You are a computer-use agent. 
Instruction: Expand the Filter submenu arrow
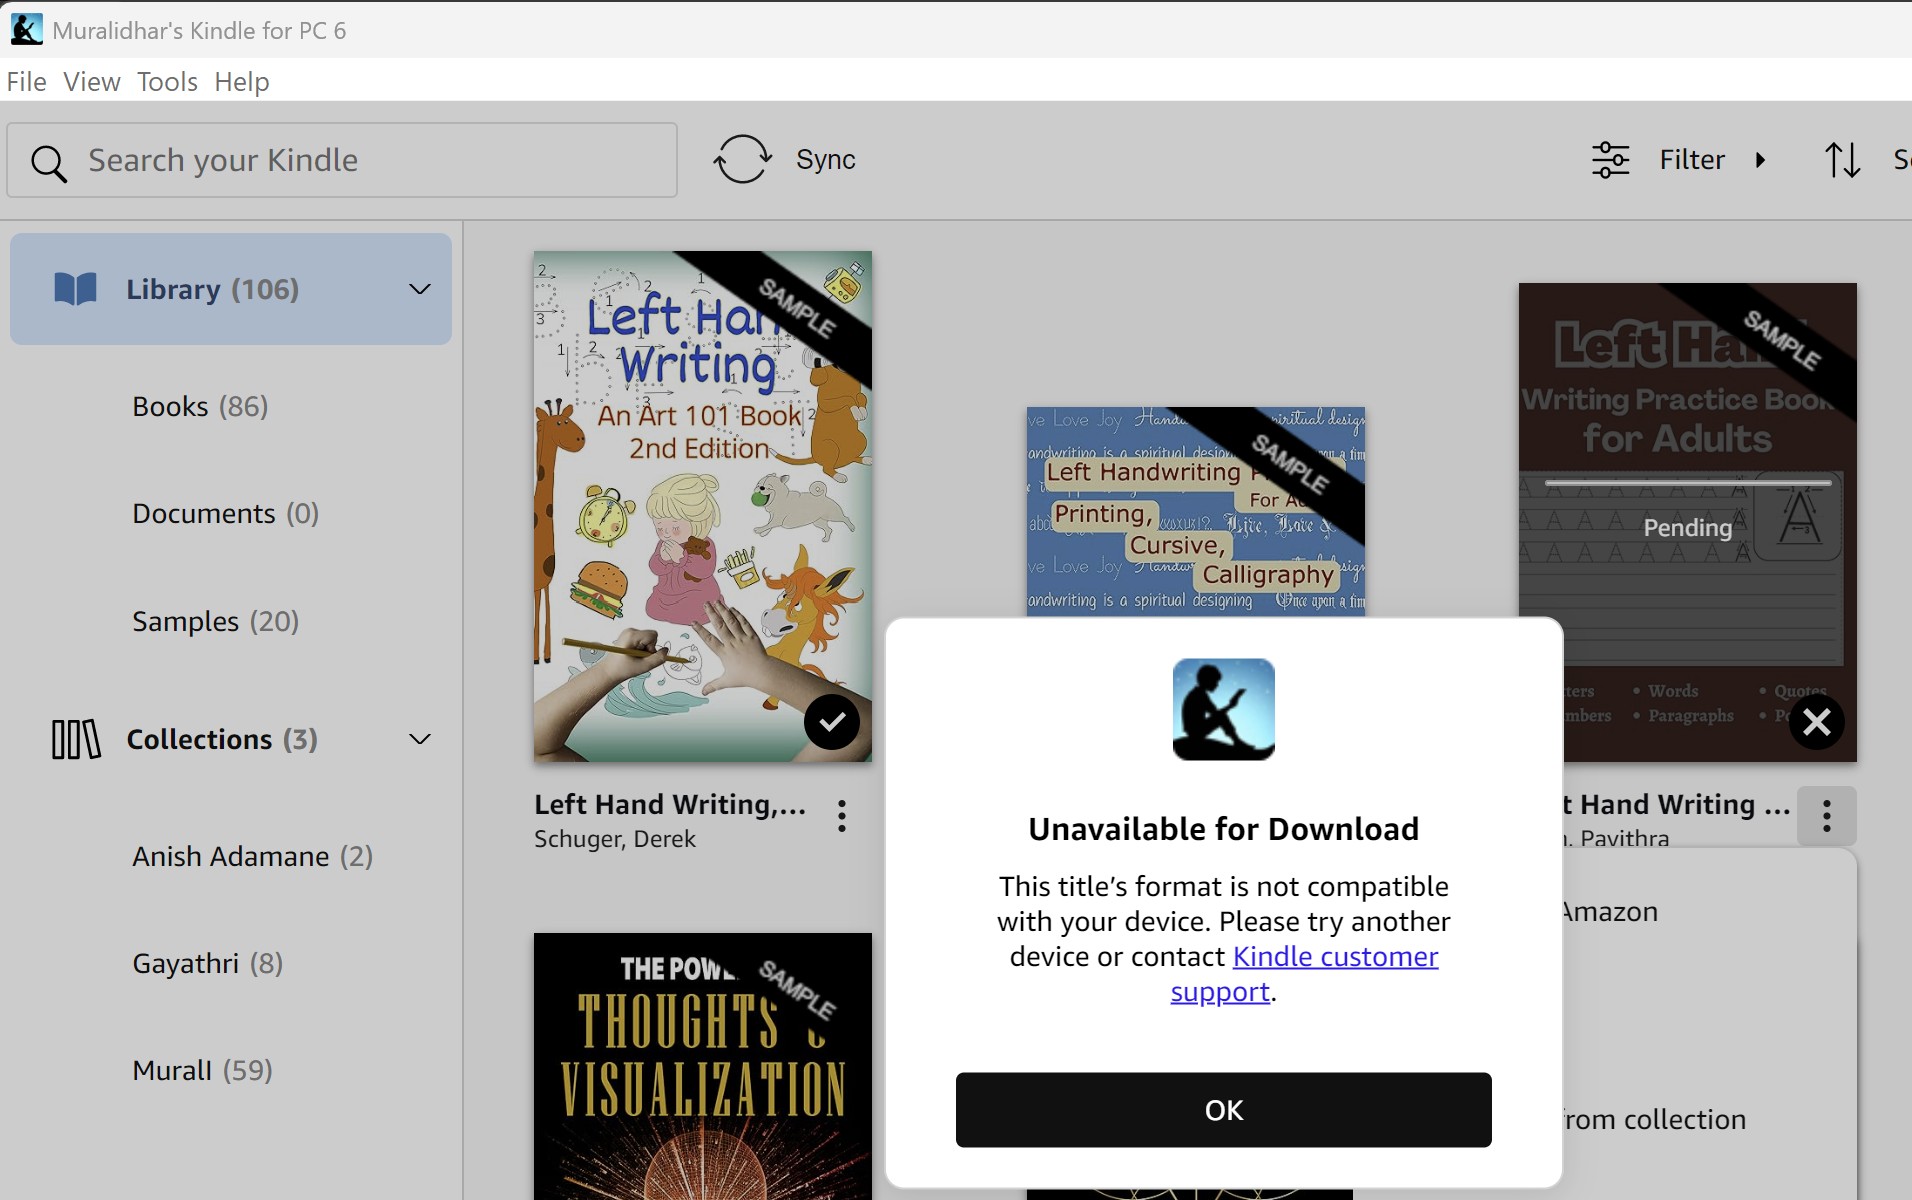[x=1761, y=160]
